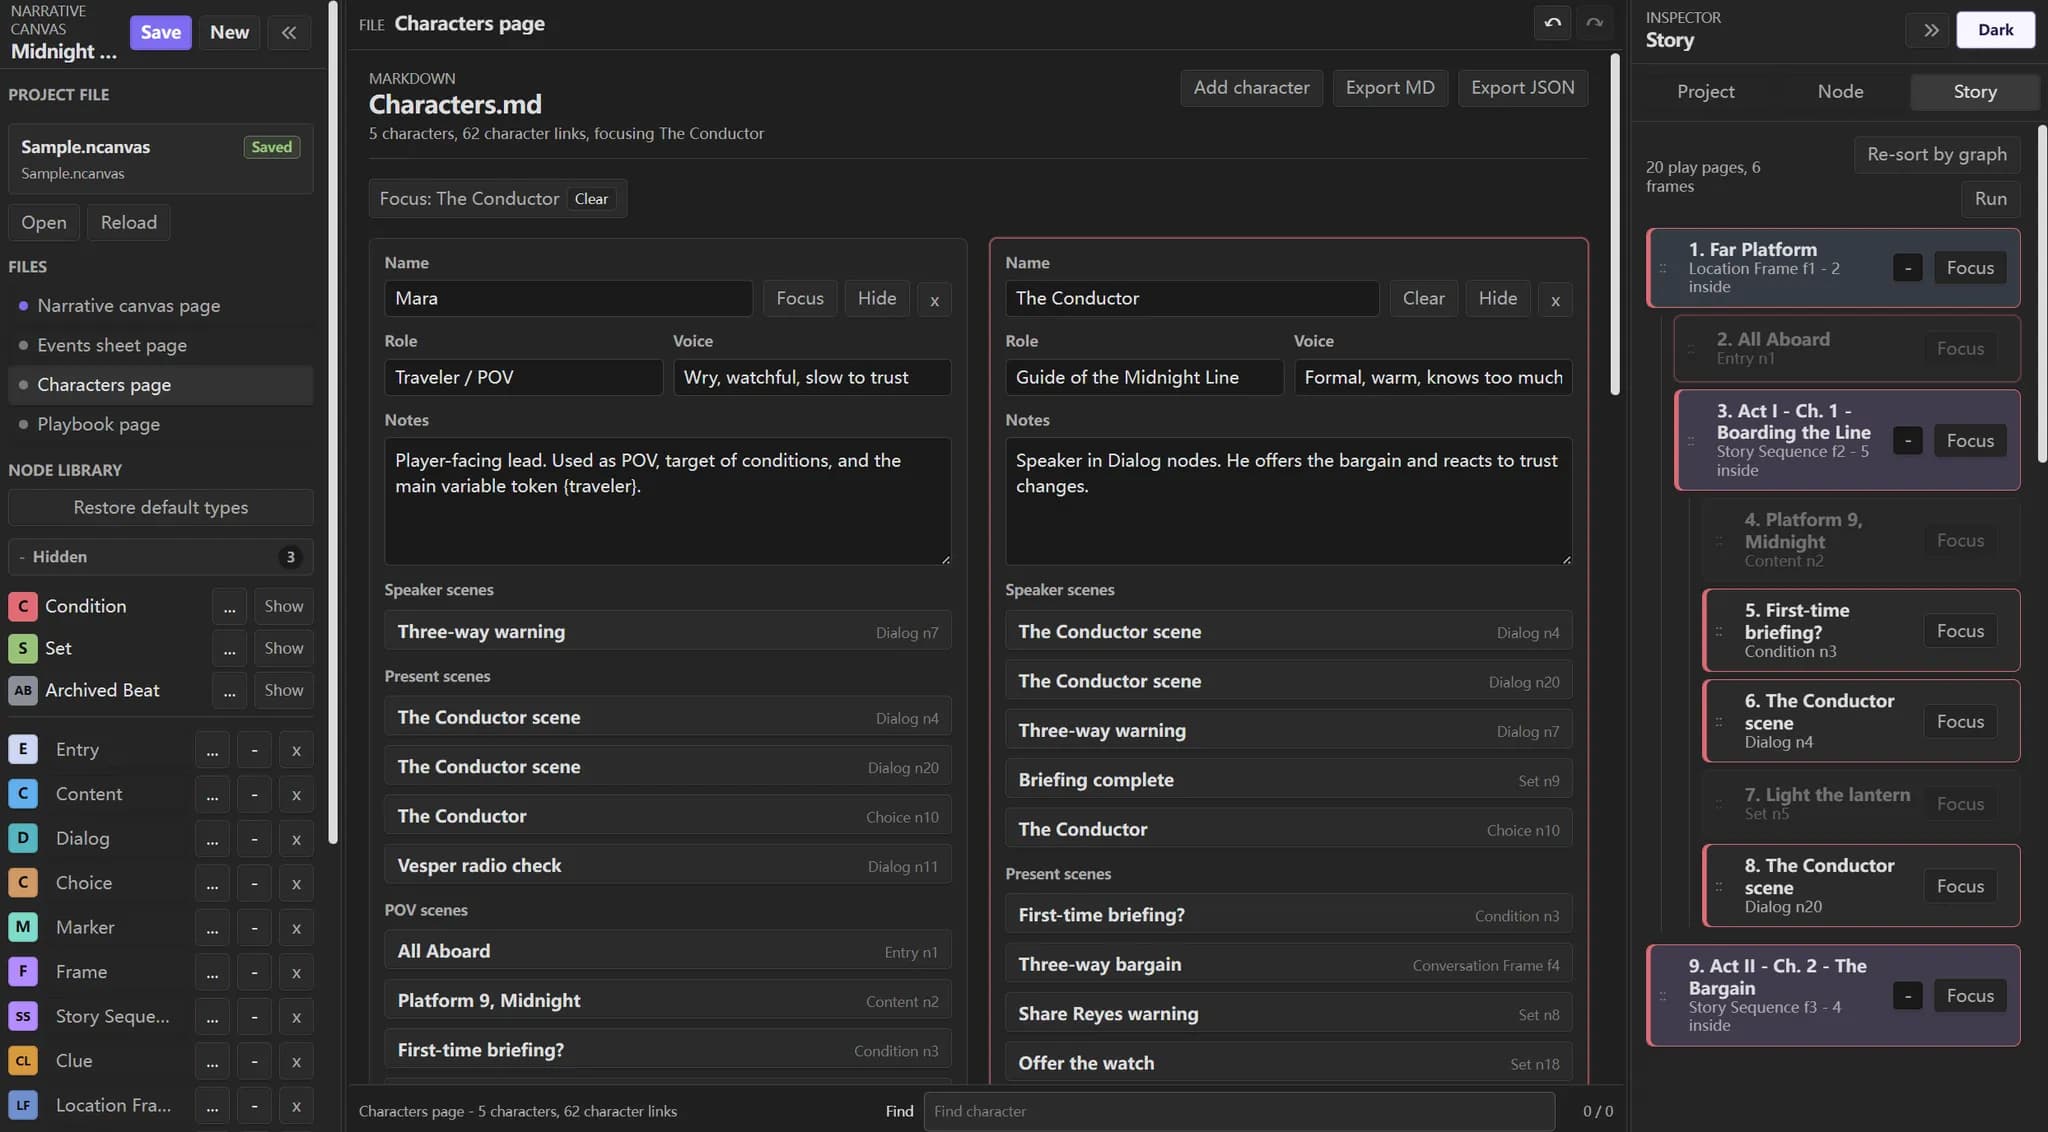This screenshot has height=1132, width=2048.
Task: Open more options for Condition type
Action: click(229, 606)
